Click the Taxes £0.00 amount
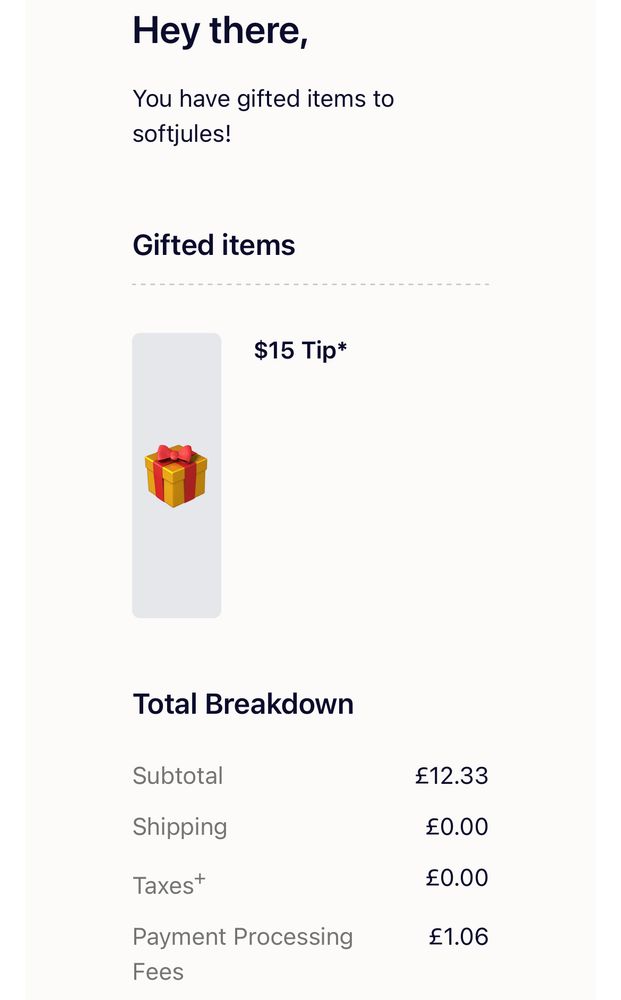621x1000 pixels. 457,878
